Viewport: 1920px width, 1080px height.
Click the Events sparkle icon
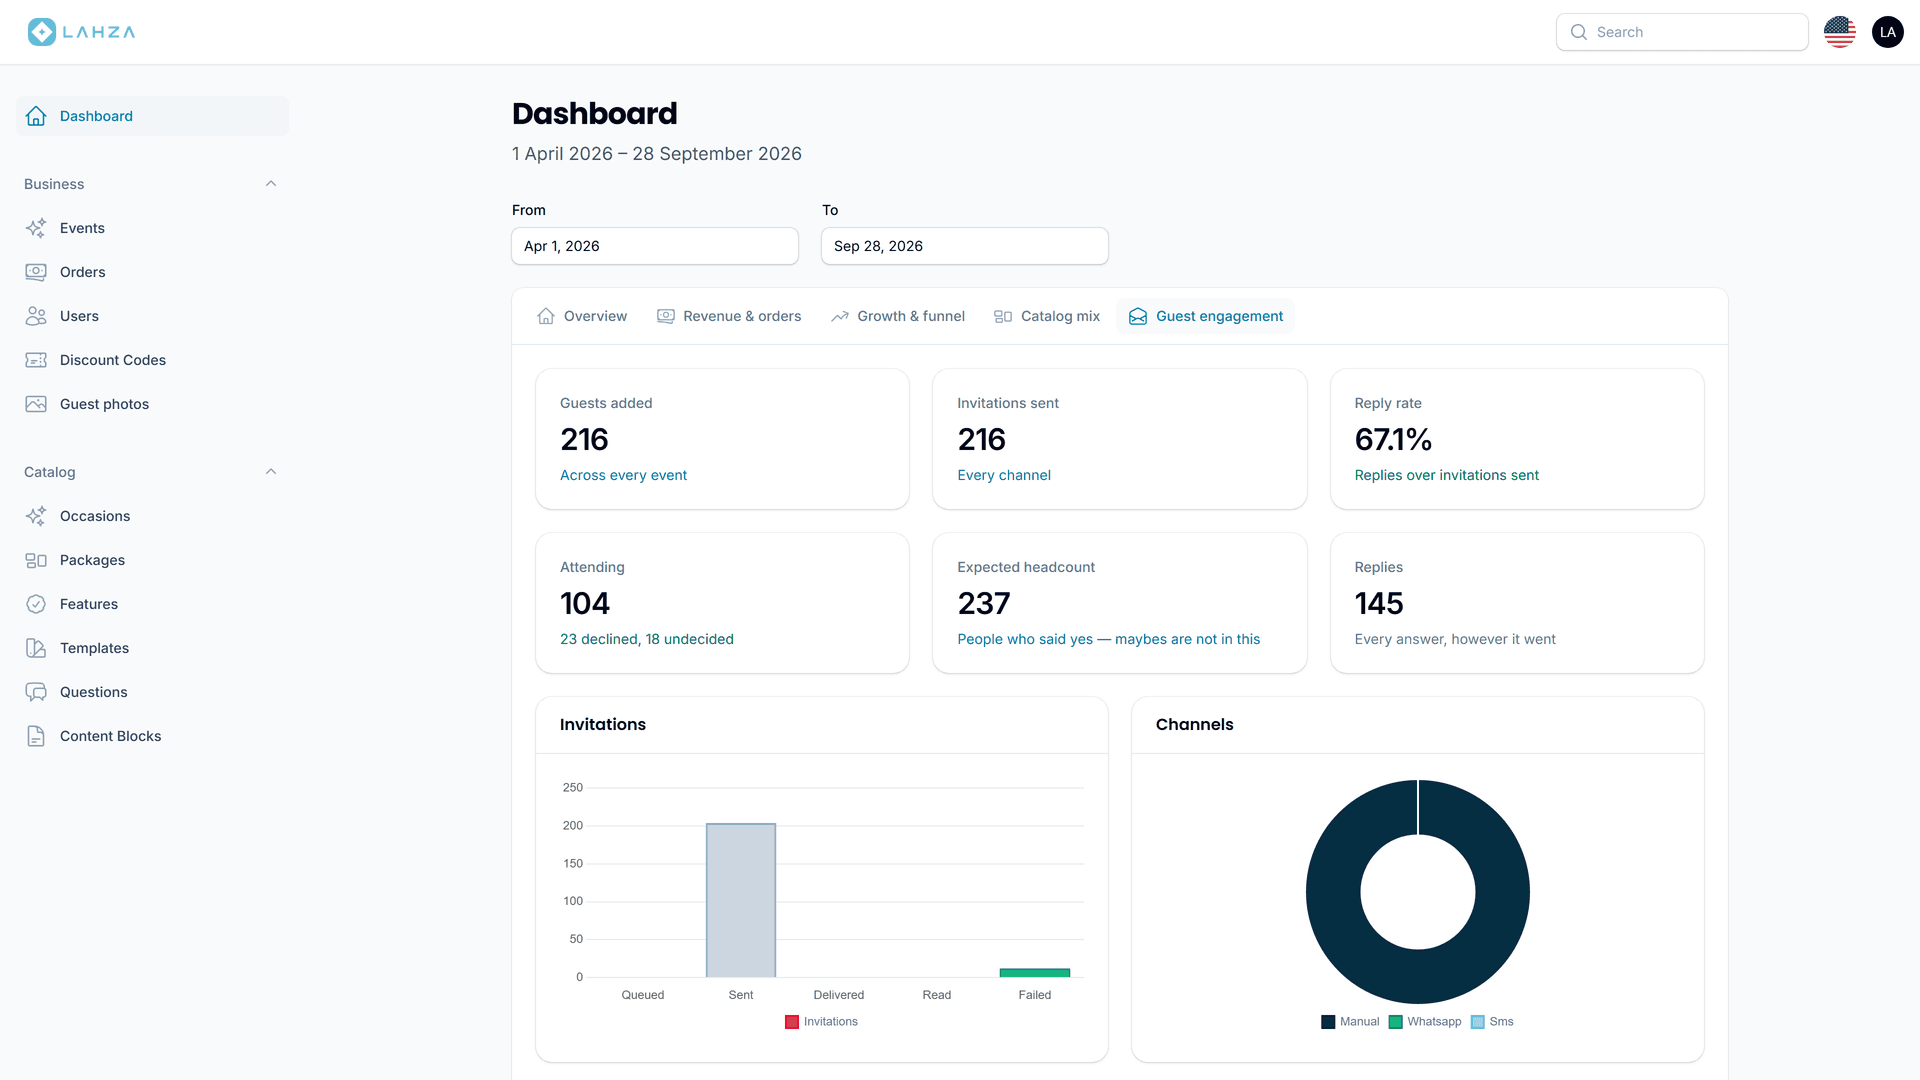pyautogui.click(x=36, y=228)
